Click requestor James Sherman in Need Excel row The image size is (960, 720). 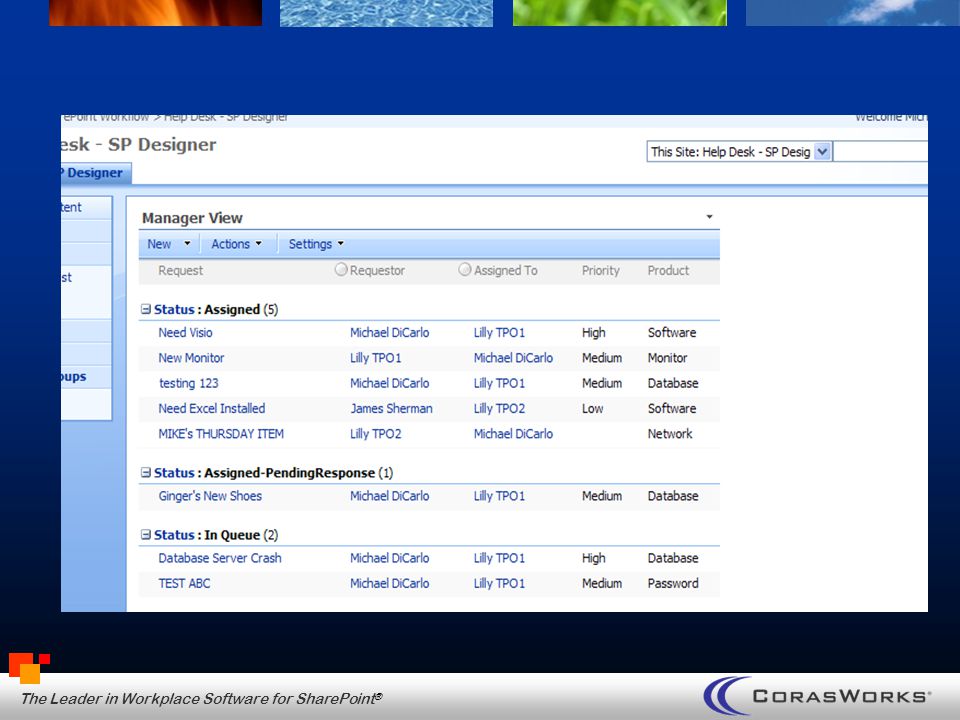click(391, 408)
